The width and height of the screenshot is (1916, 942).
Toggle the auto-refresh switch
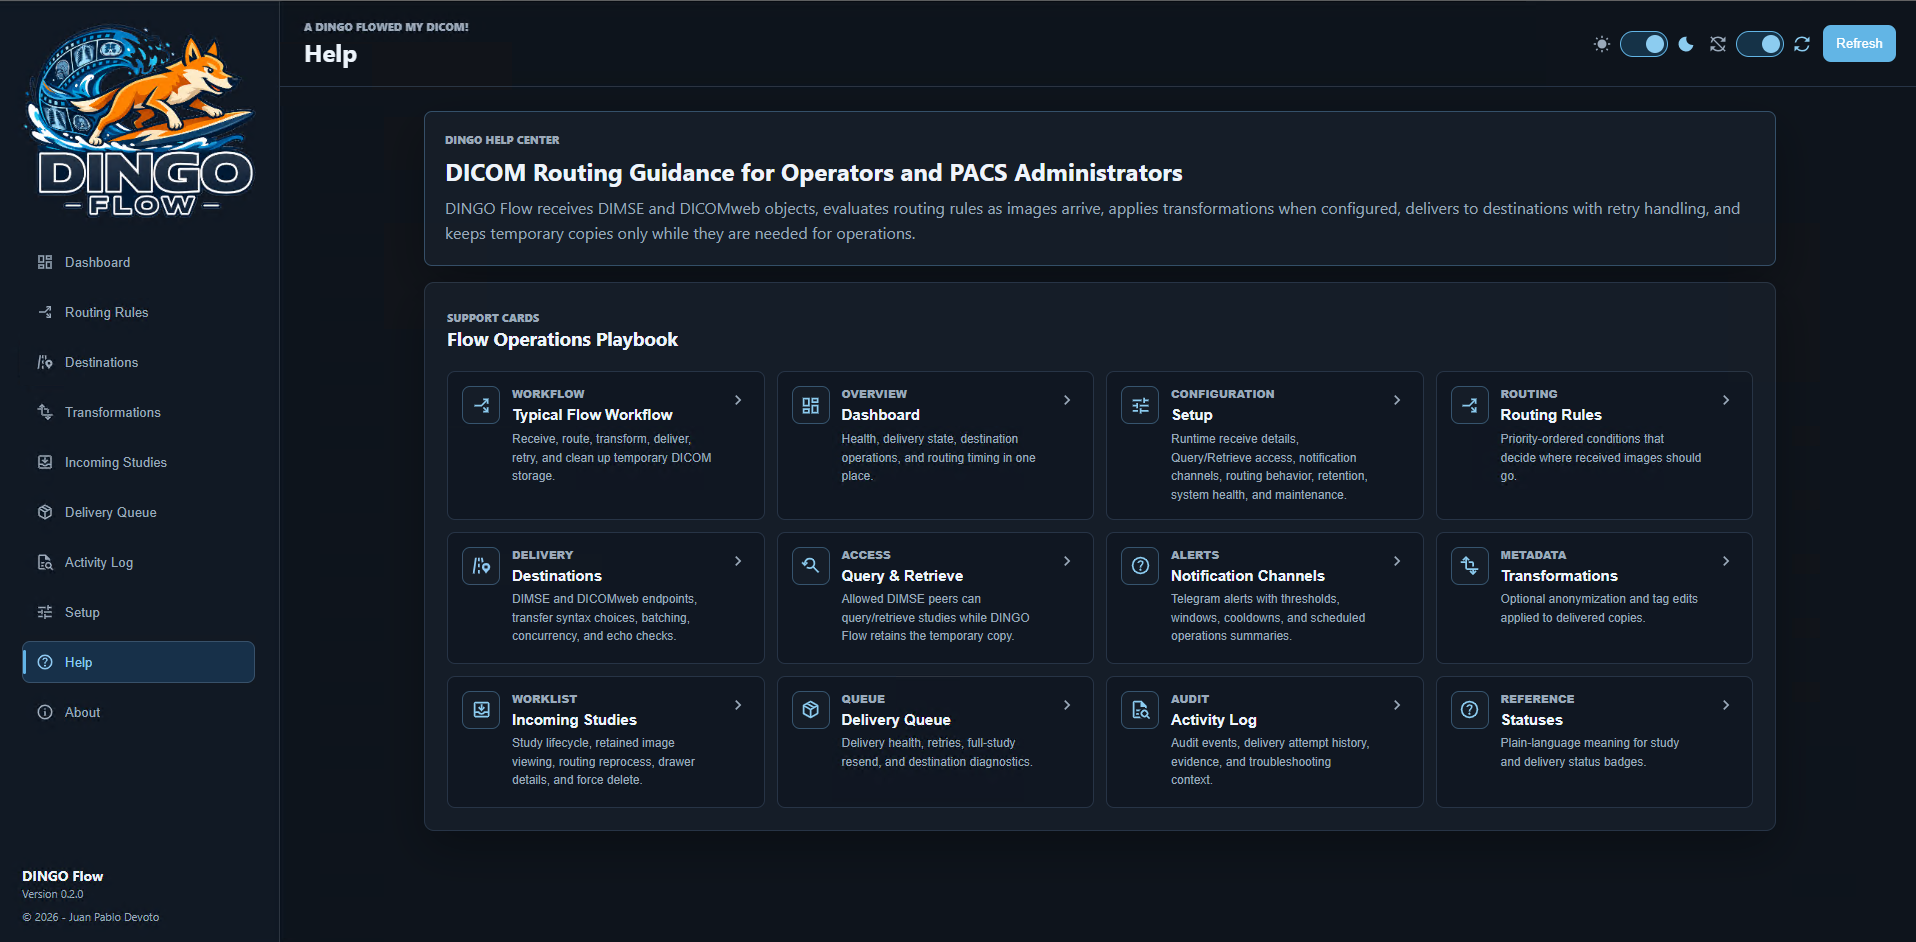tap(1760, 44)
